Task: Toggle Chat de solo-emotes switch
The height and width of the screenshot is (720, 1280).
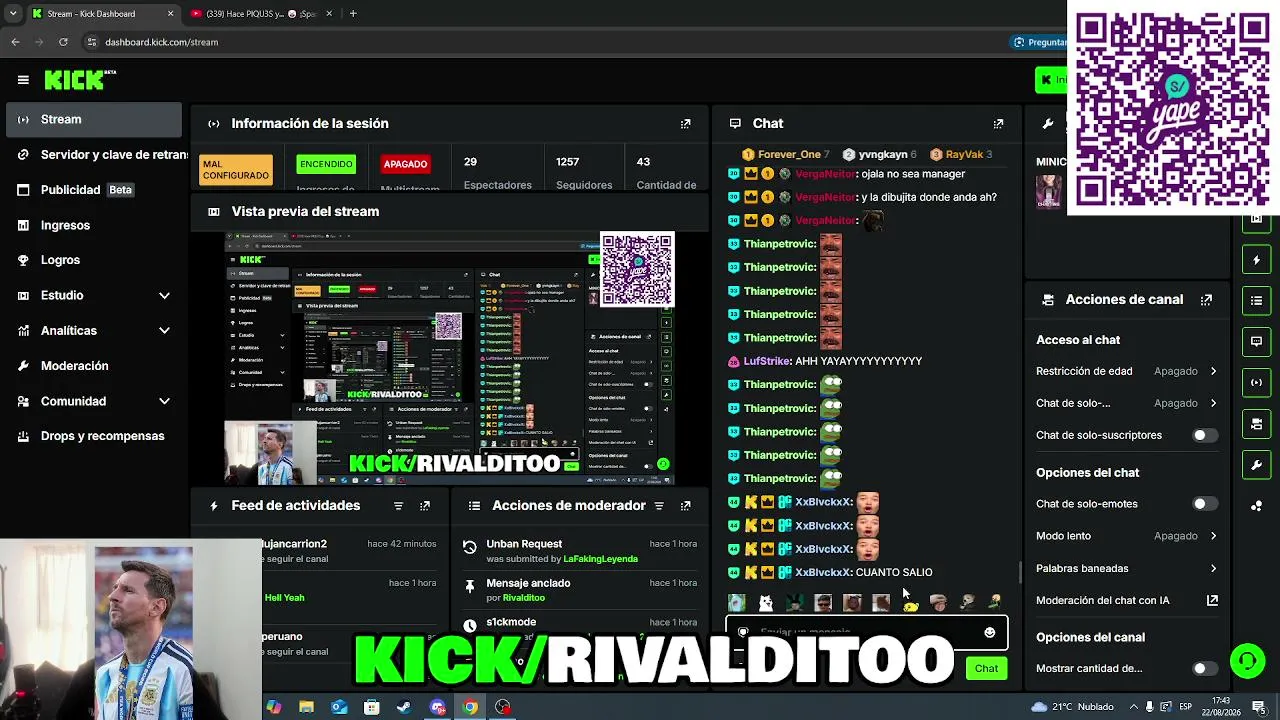Action: pos(1204,504)
